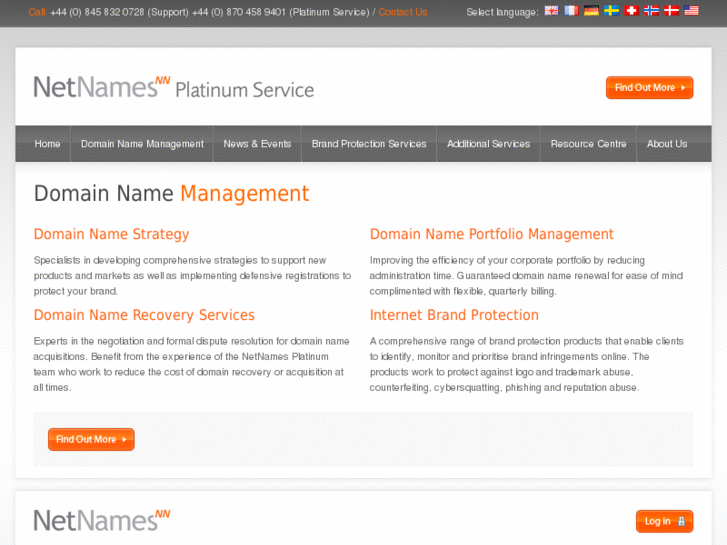Open News & Events menu item
The image size is (727, 545).
click(257, 144)
